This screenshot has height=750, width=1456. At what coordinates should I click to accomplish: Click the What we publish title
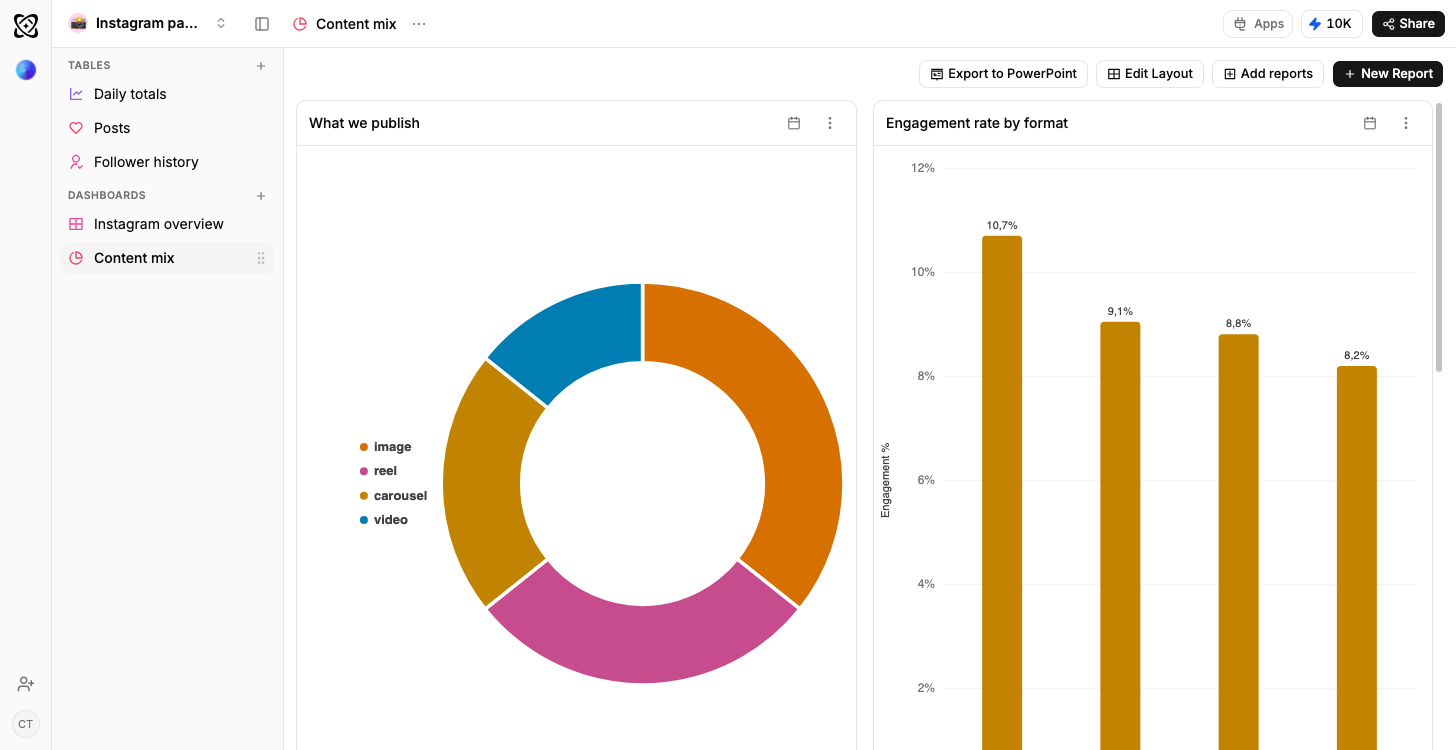364,123
